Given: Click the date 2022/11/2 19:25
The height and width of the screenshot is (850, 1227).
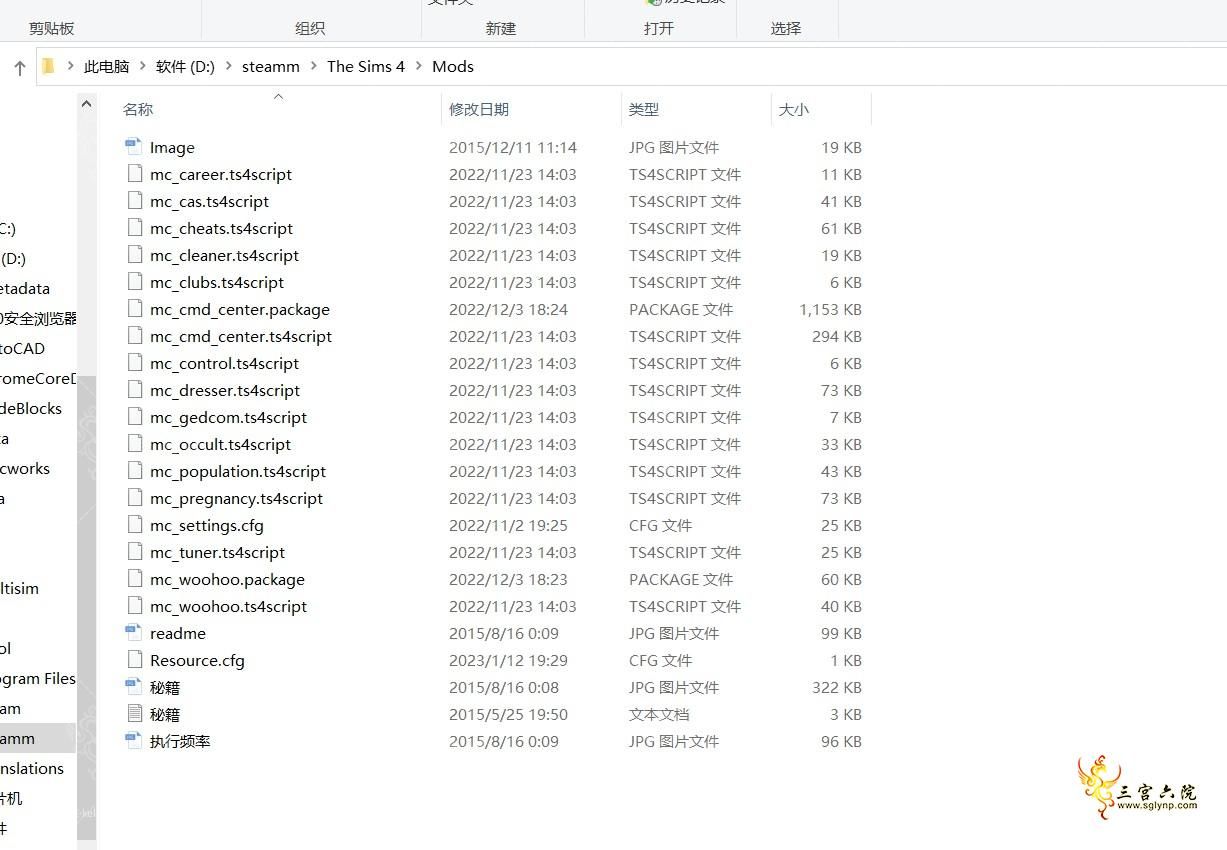Looking at the screenshot, I should point(508,525).
